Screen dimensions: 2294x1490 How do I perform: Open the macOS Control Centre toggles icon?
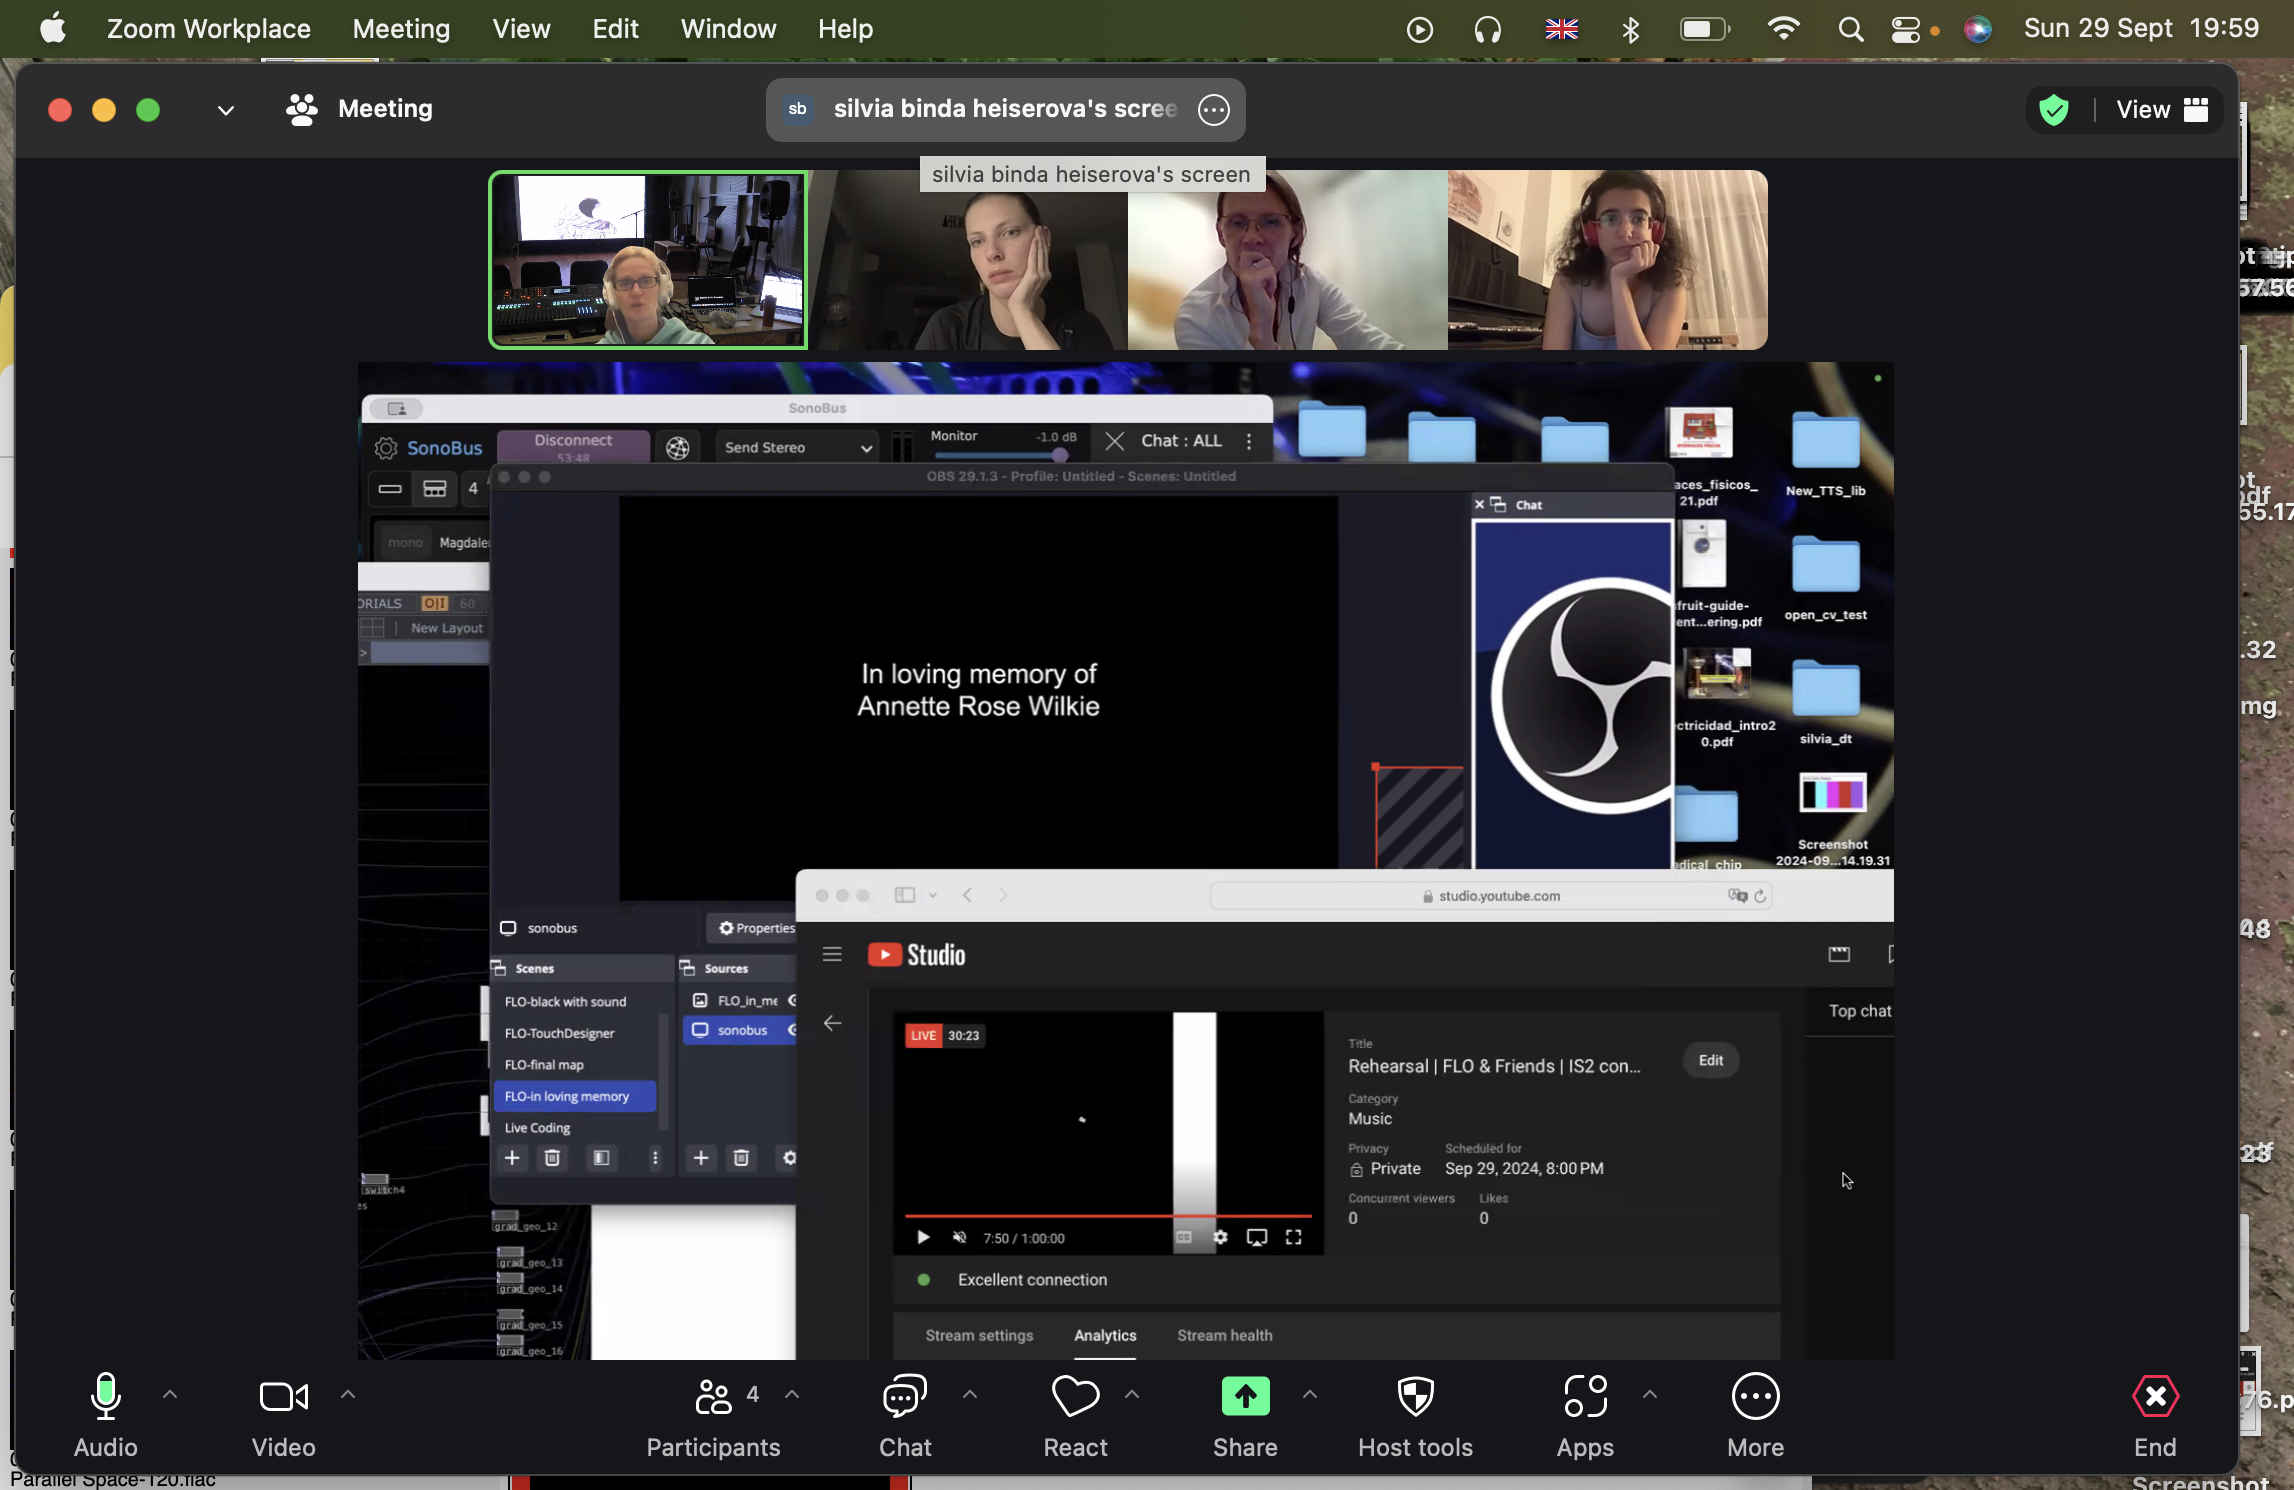point(1905,29)
